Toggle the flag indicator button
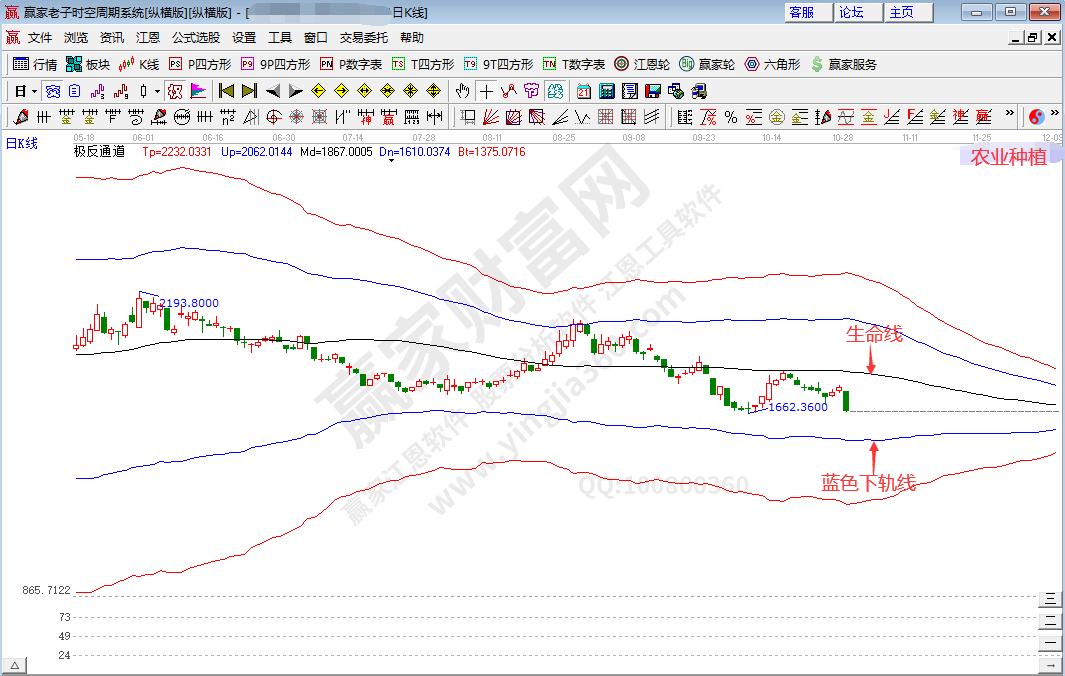This screenshot has width=1065, height=676. click(x=198, y=91)
